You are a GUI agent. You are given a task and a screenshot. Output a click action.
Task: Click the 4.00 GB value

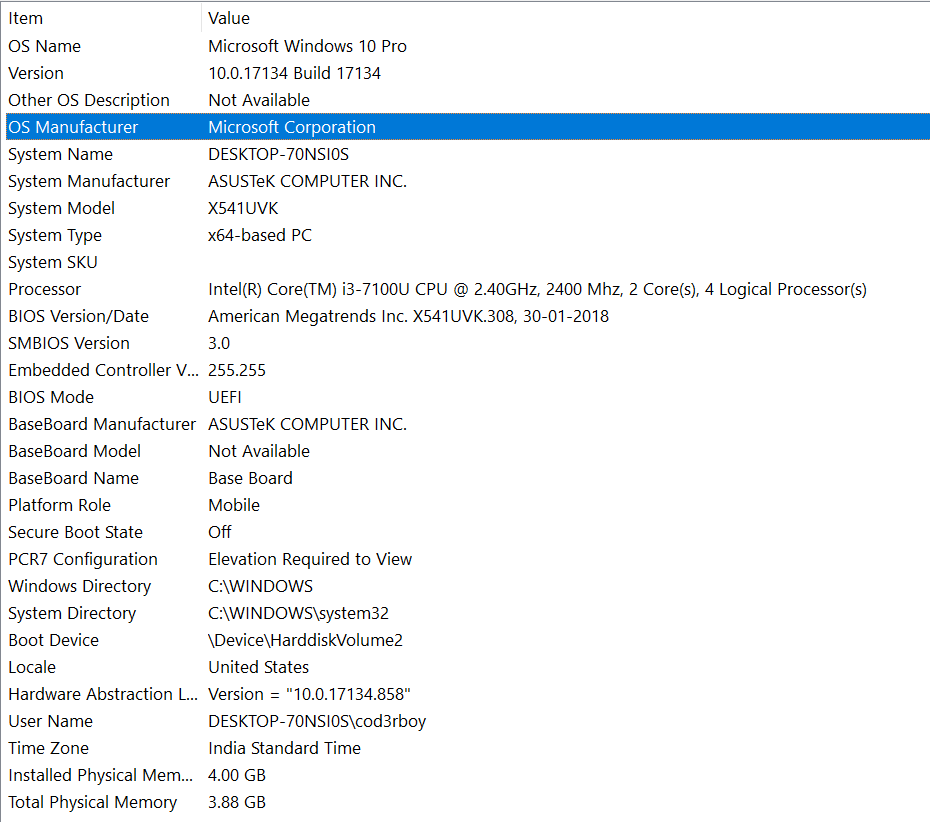point(237,775)
